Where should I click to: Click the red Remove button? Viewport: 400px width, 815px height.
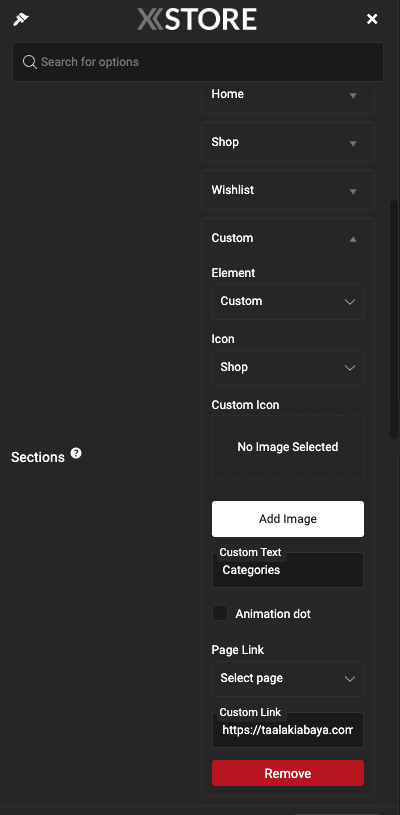point(288,773)
